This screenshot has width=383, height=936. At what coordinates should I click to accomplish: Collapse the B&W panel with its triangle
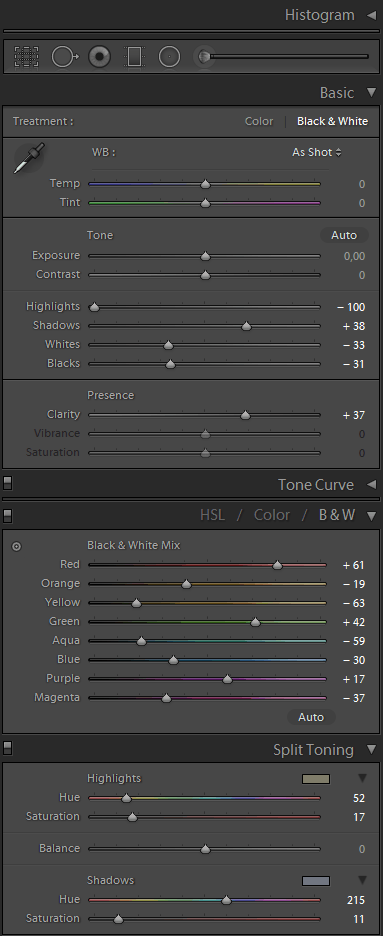[371, 515]
